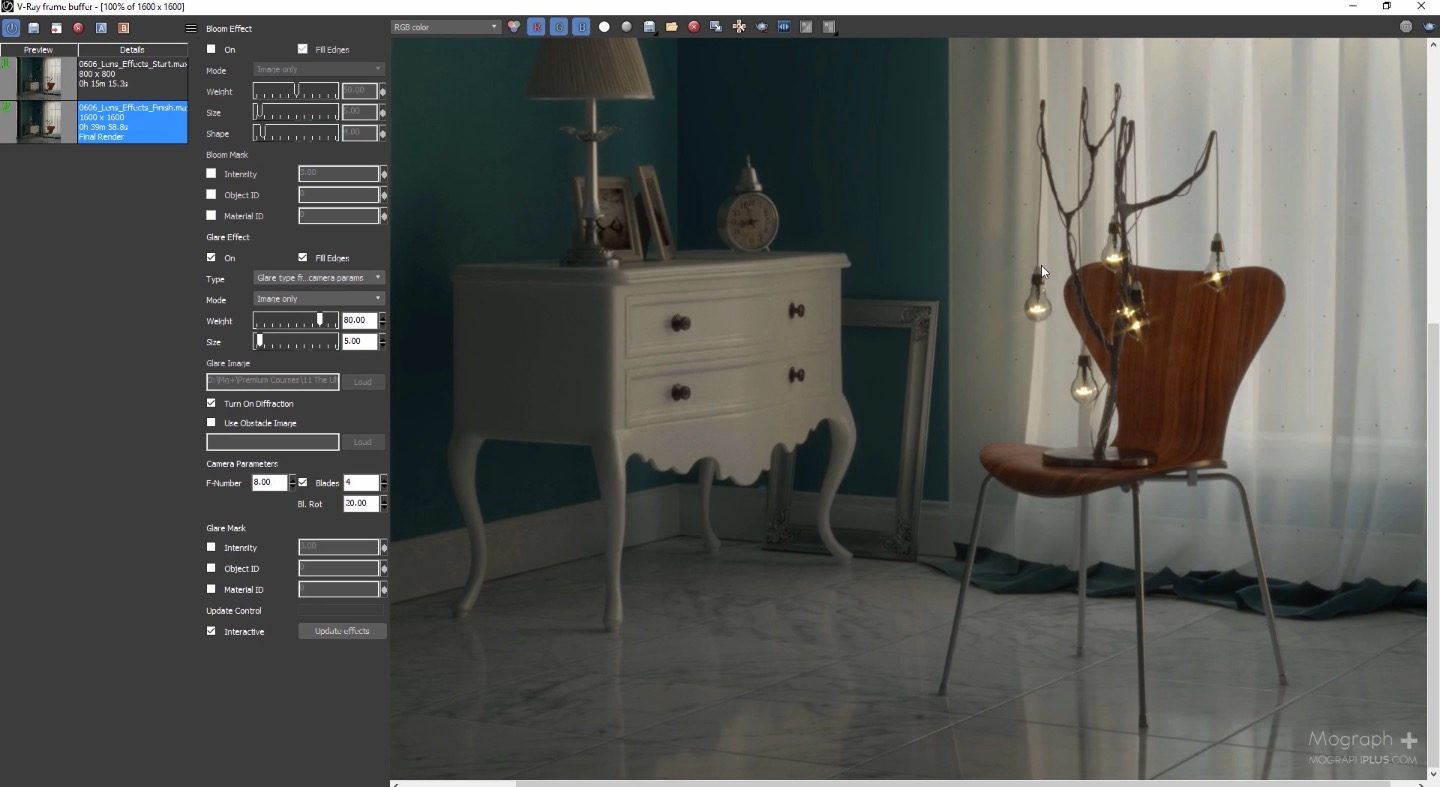Toggle the green channel display
Image resolution: width=1440 pixels, height=787 pixels.
[560, 27]
